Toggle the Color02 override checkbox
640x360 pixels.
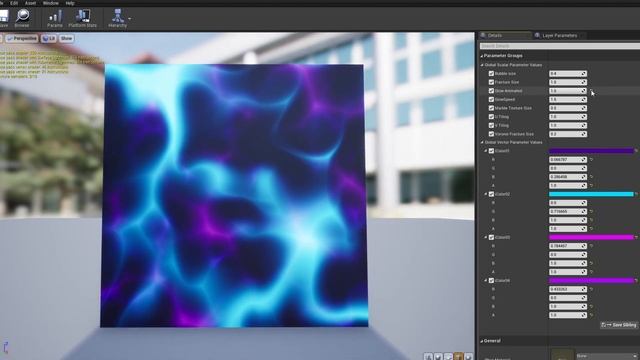coord(491,194)
